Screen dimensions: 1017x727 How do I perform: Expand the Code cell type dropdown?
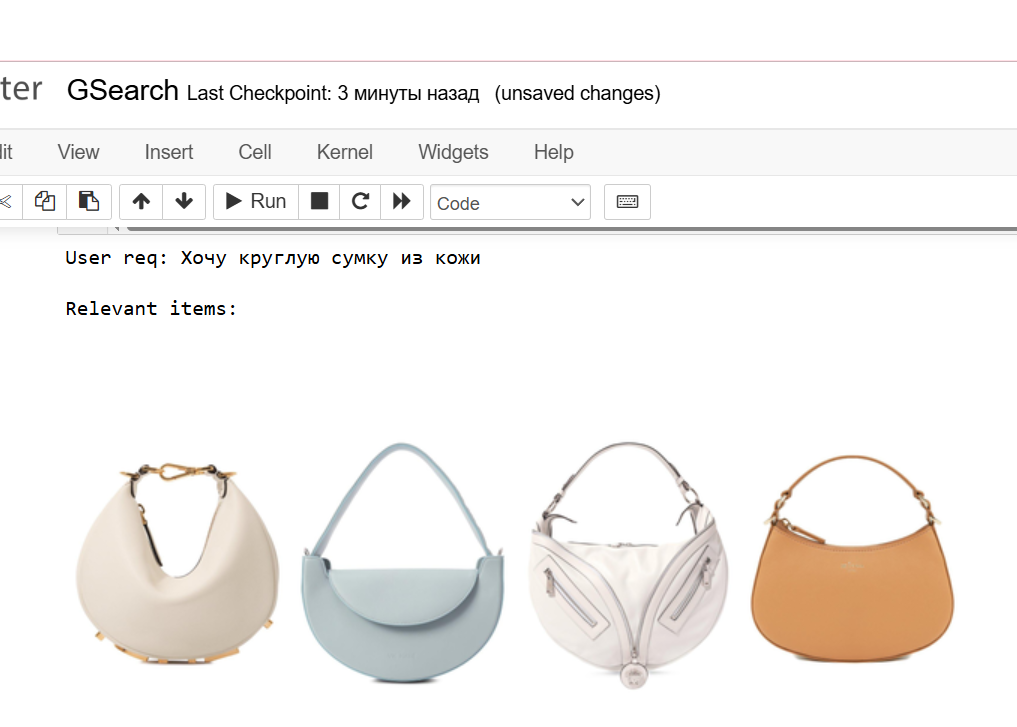pyautogui.click(x=510, y=202)
